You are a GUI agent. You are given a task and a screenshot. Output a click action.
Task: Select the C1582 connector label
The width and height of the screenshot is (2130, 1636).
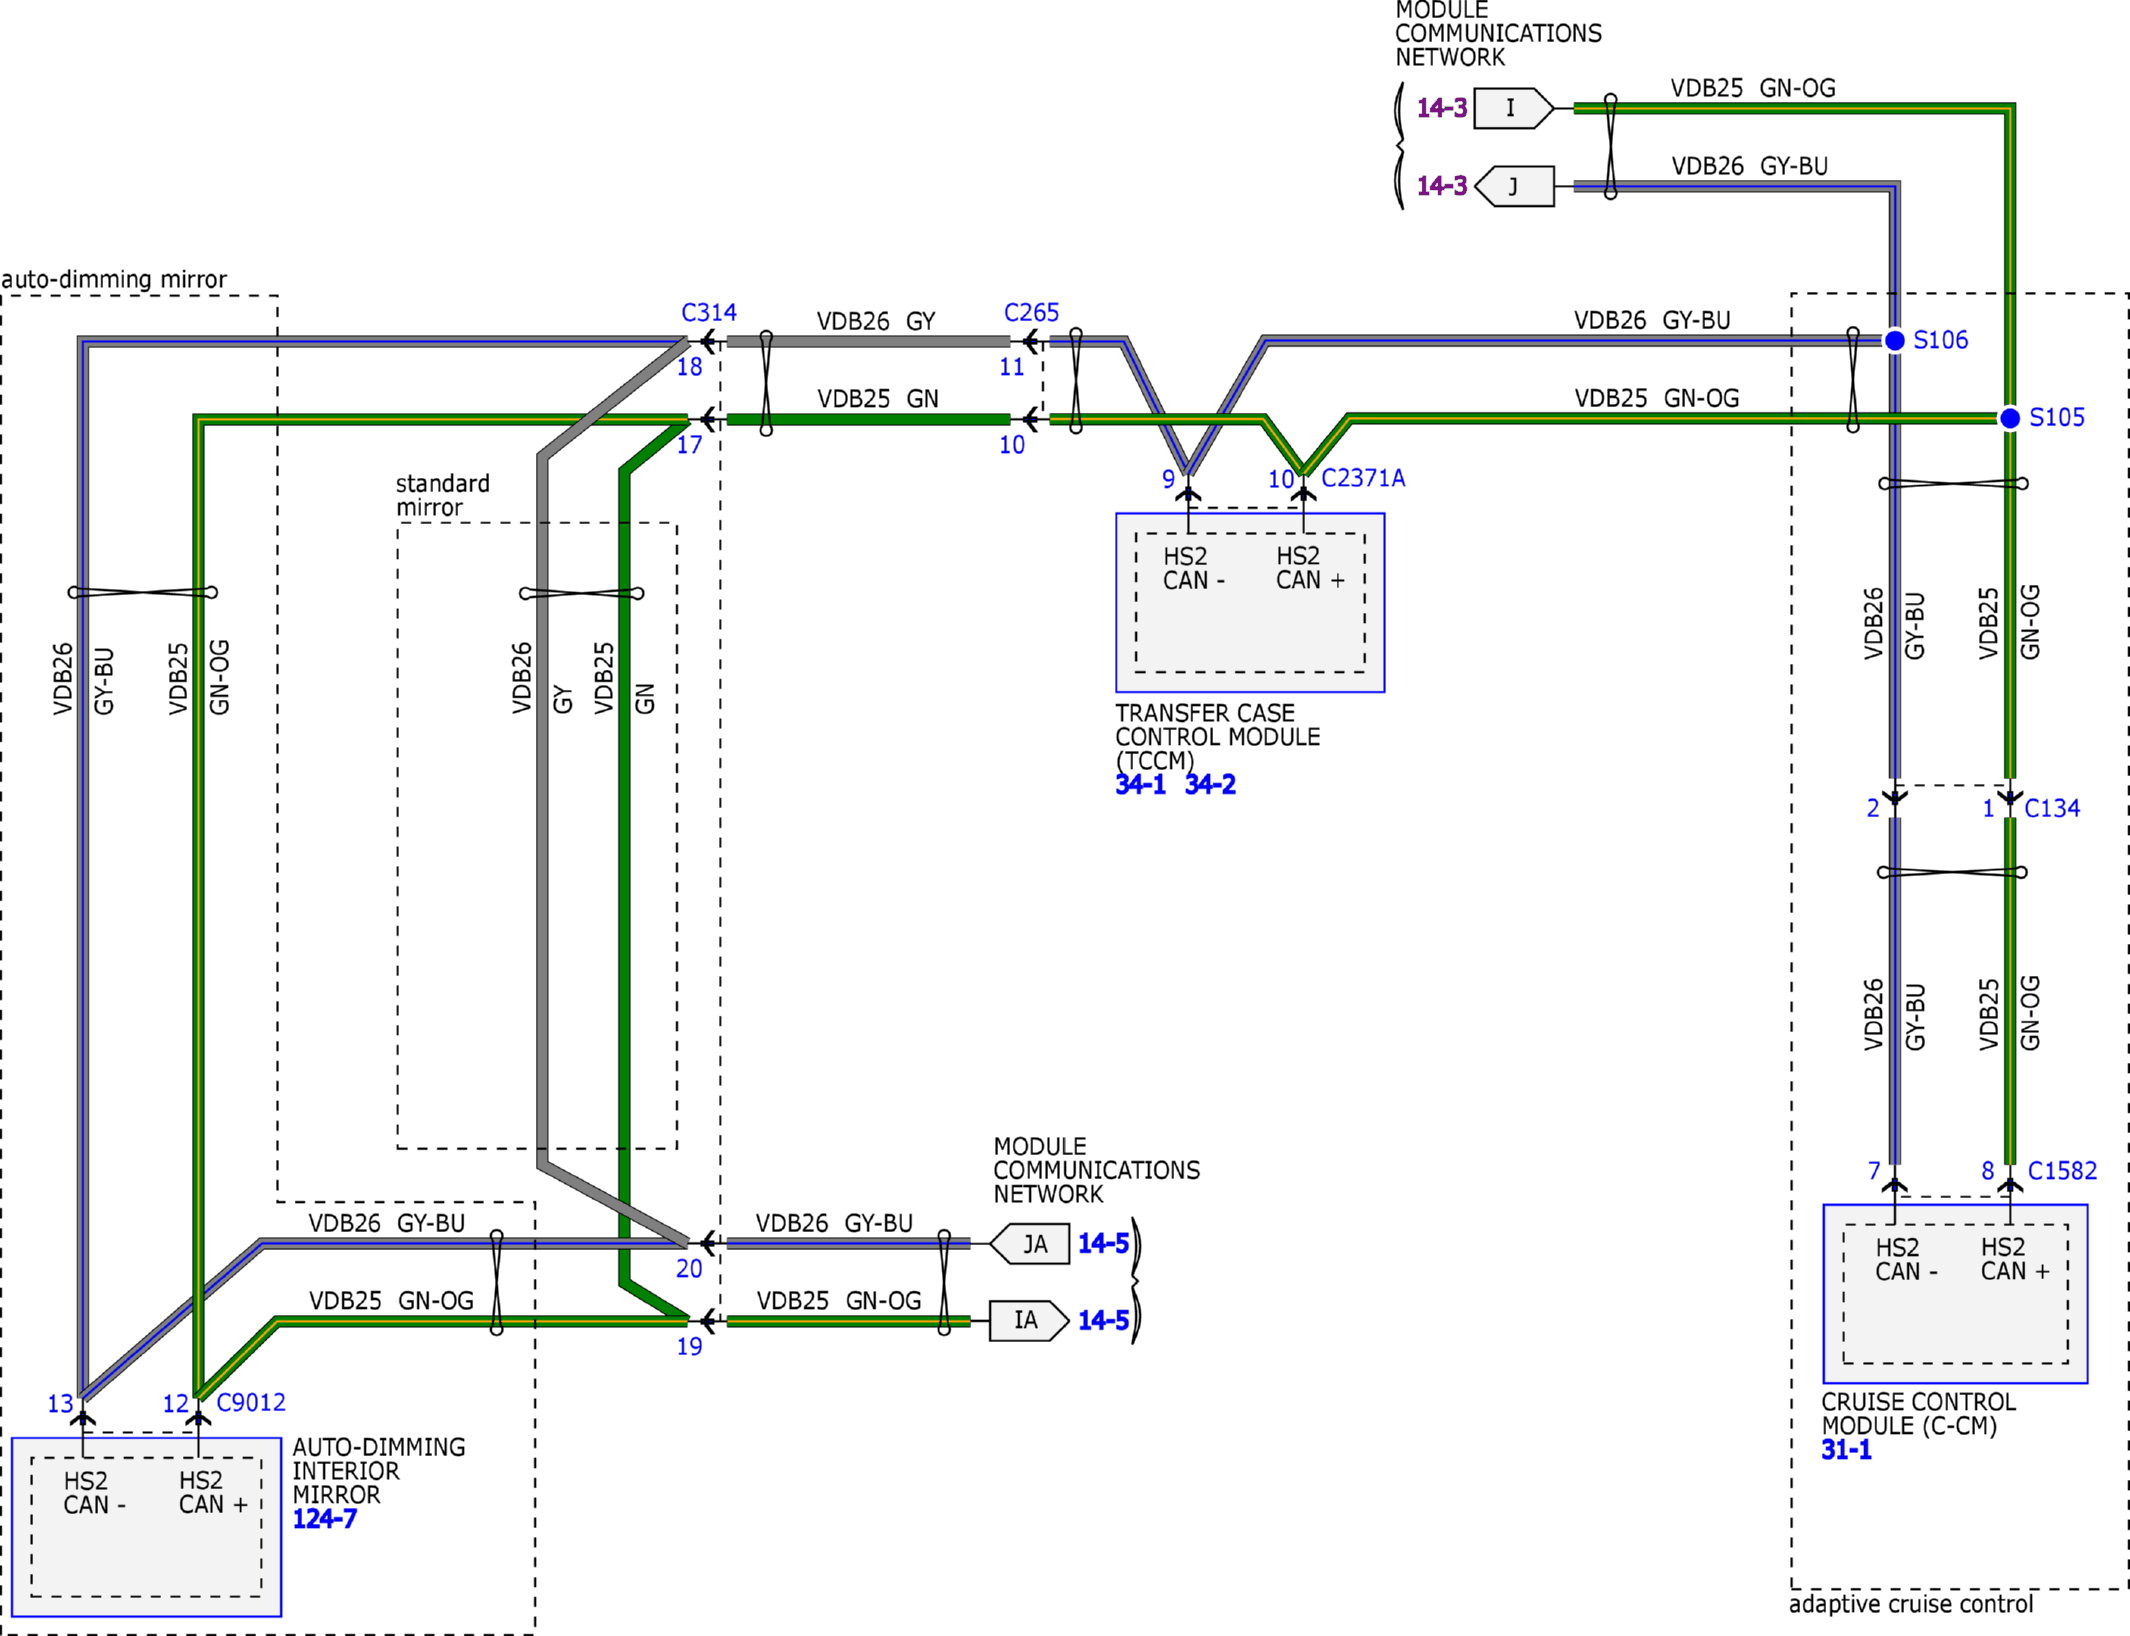click(2062, 1171)
